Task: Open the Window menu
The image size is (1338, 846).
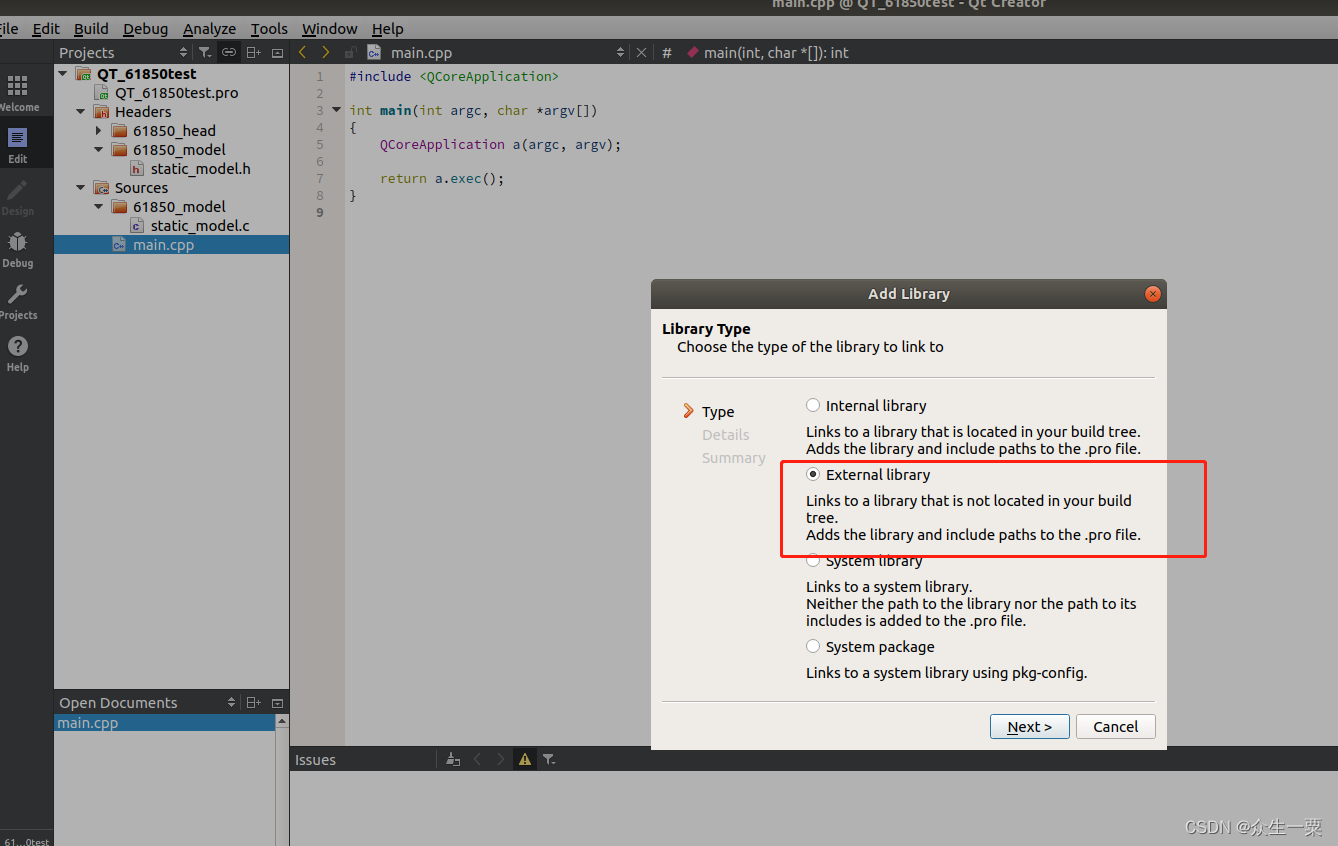Action: 330,29
